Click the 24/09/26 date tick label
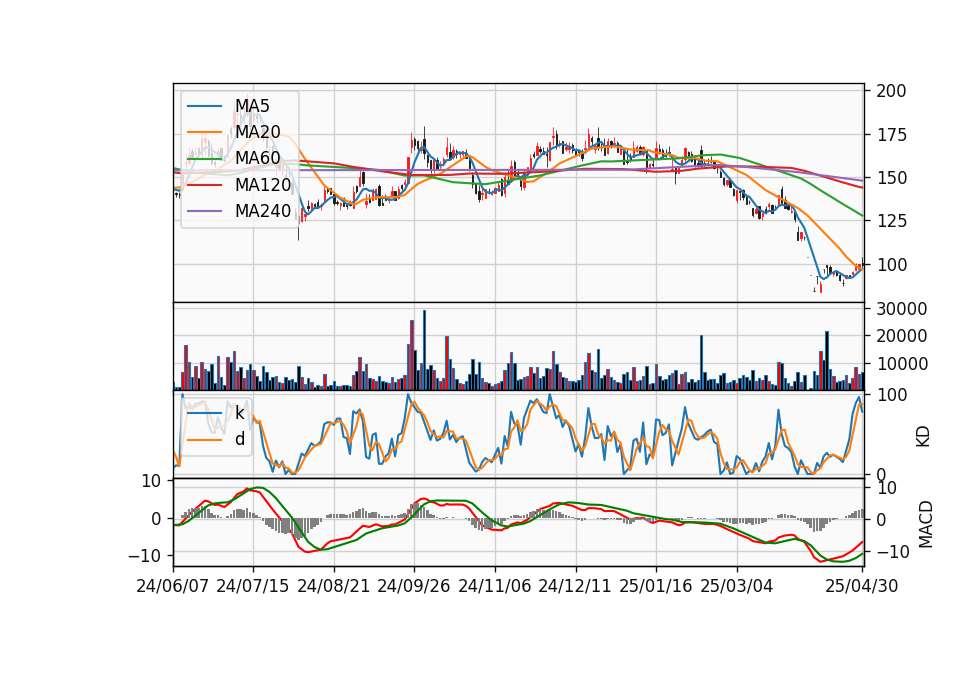This screenshot has width=960, height=690. click(x=413, y=586)
